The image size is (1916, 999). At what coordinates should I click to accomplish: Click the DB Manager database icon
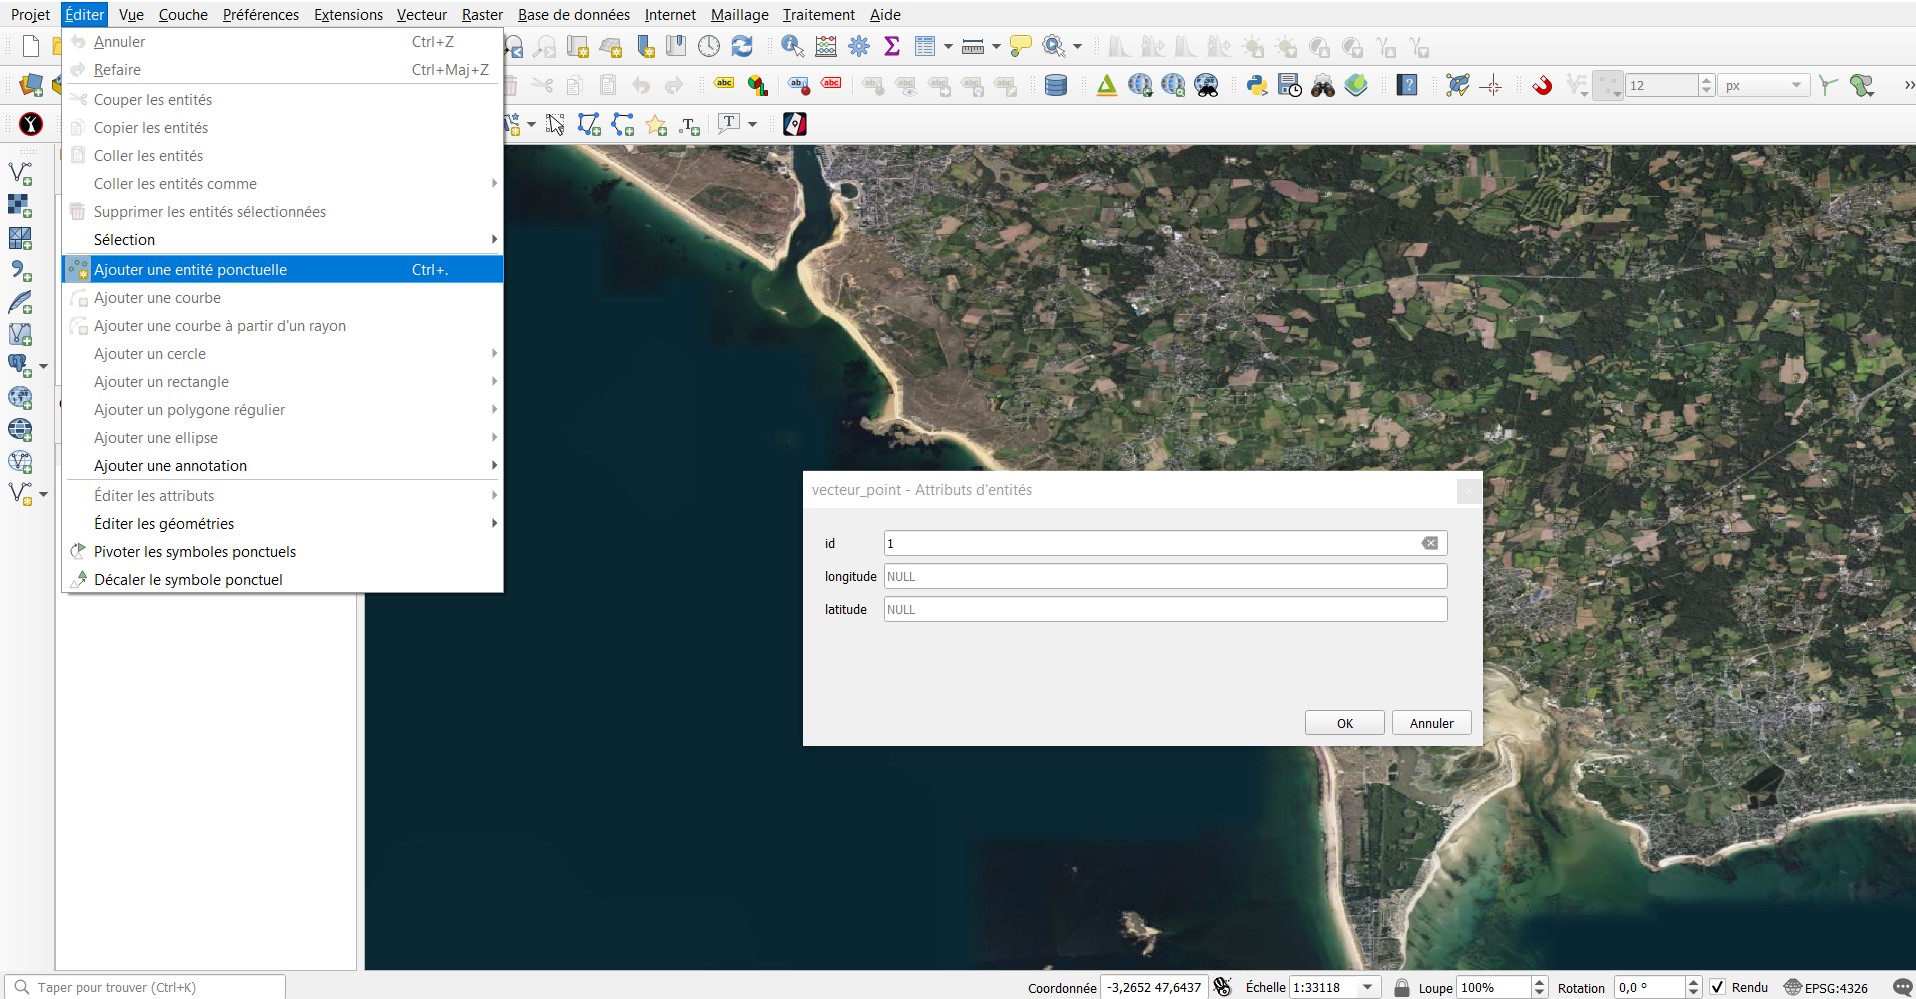pos(1056,86)
